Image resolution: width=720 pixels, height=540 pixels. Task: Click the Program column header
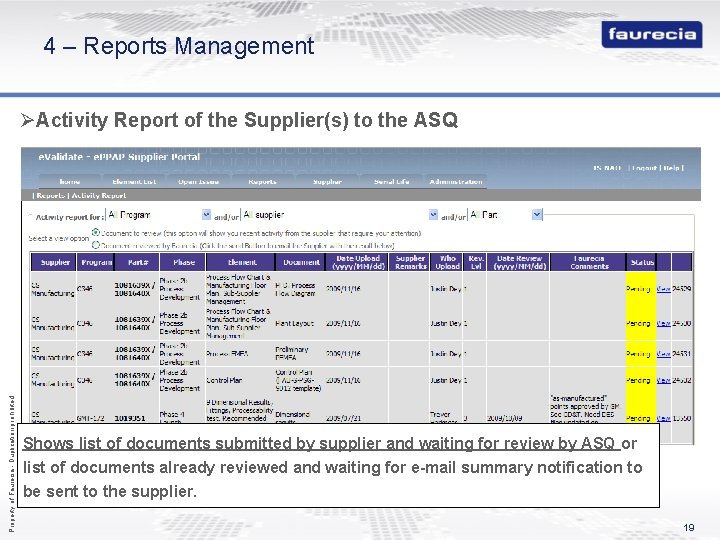(x=96, y=262)
